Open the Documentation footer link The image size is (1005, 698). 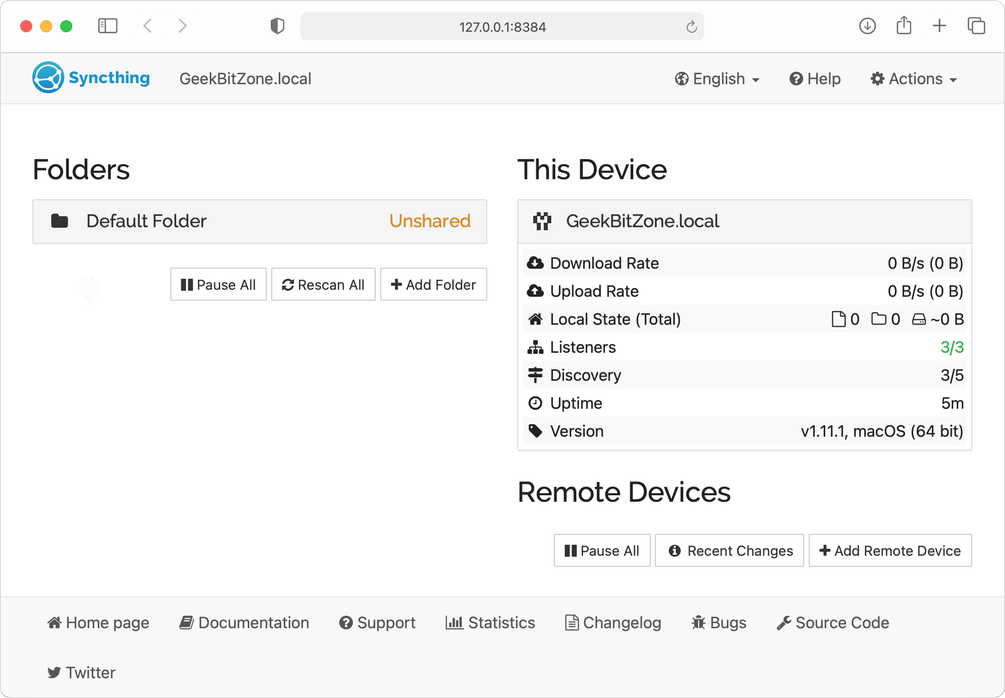coord(244,622)
